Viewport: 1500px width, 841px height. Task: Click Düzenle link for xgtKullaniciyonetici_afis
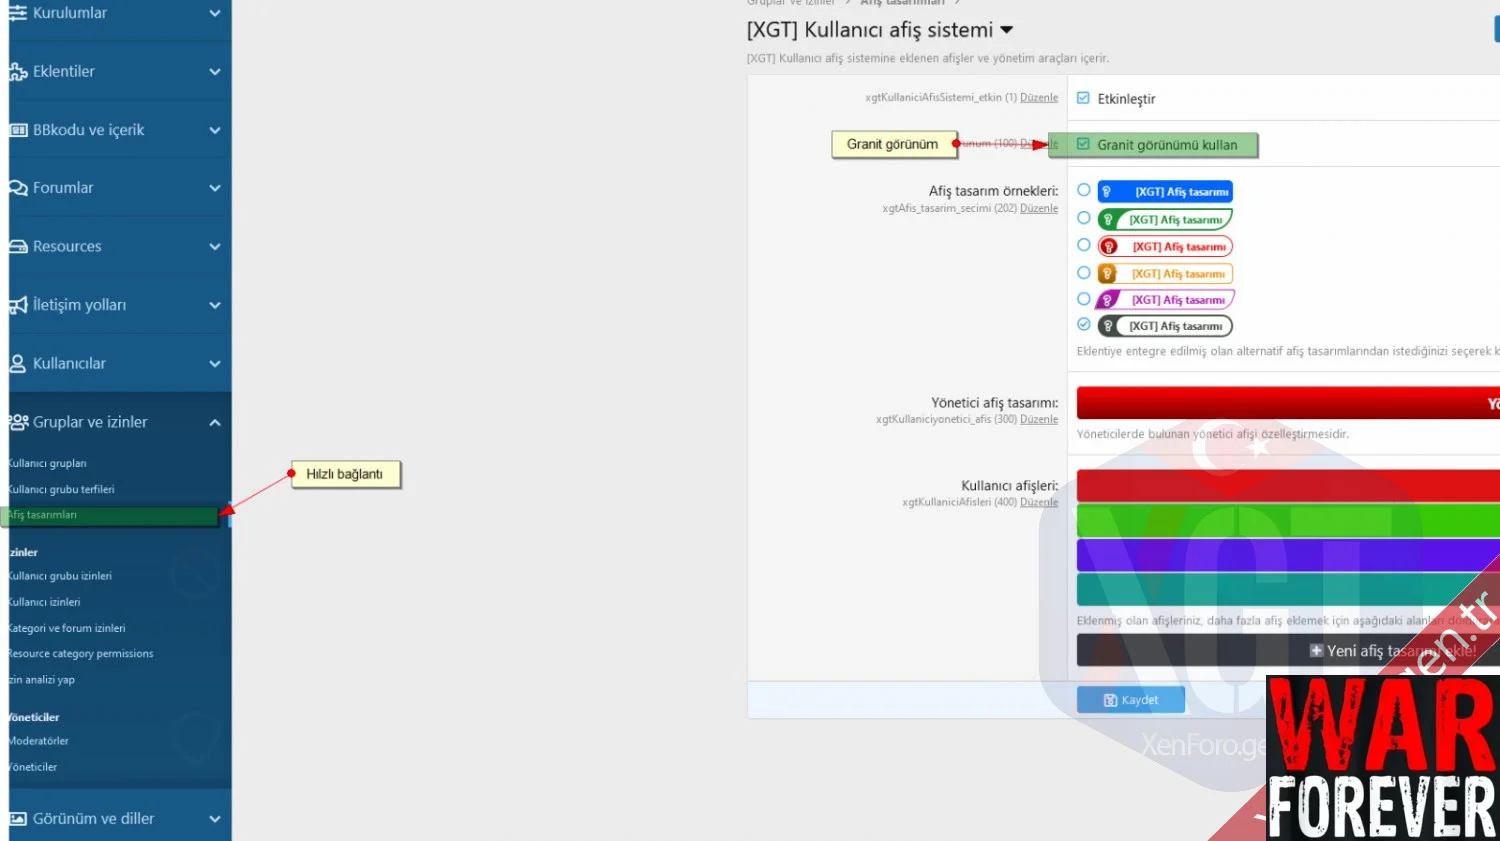click(1039, 420)
